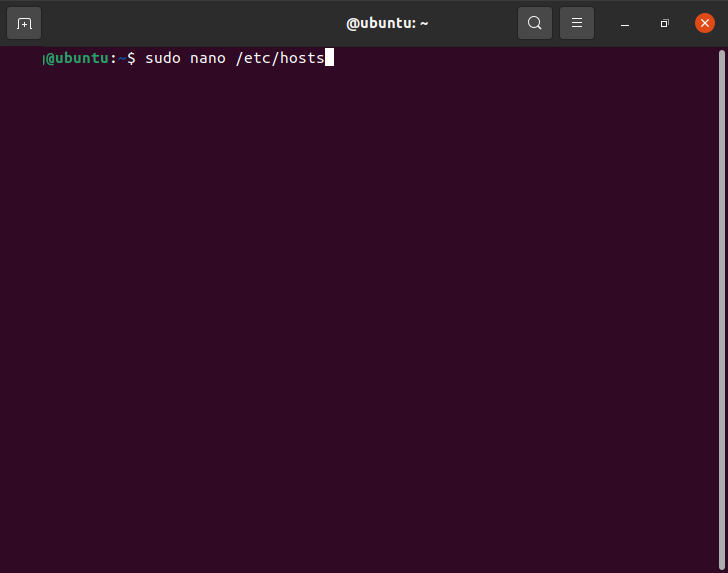728x573 pixels.
Task: Click the "/etc/hosts" path text
Action: (280, 58)
